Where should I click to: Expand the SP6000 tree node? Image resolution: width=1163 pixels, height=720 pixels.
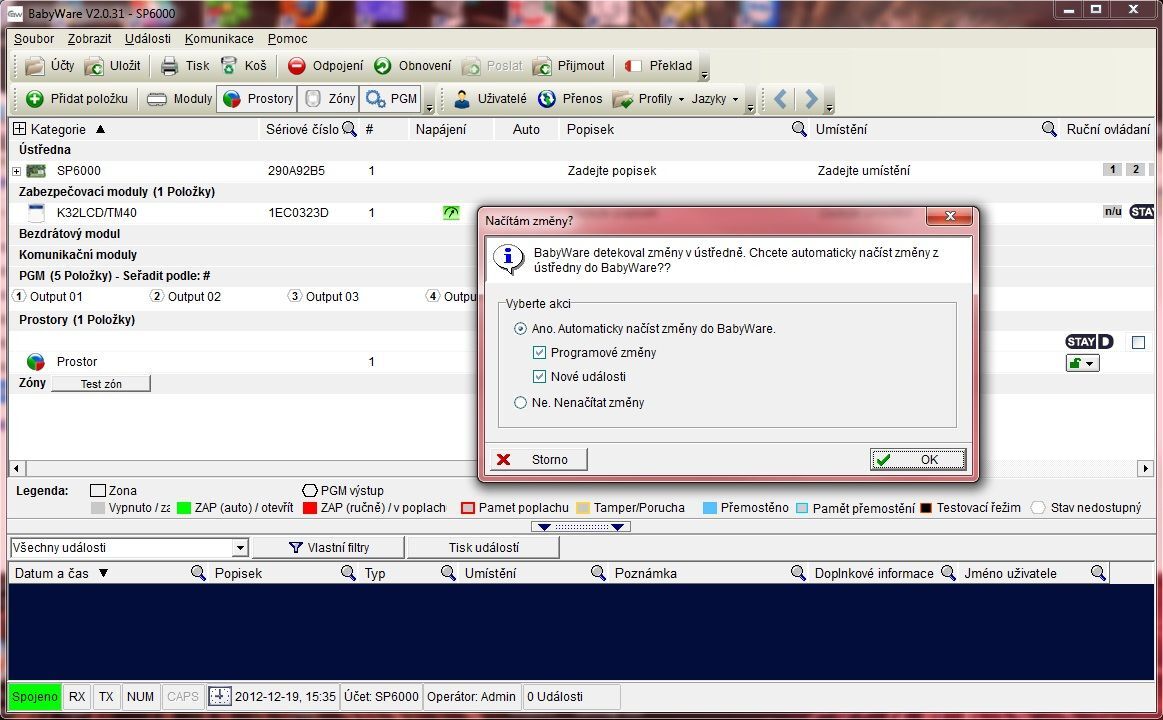[16, 171]
